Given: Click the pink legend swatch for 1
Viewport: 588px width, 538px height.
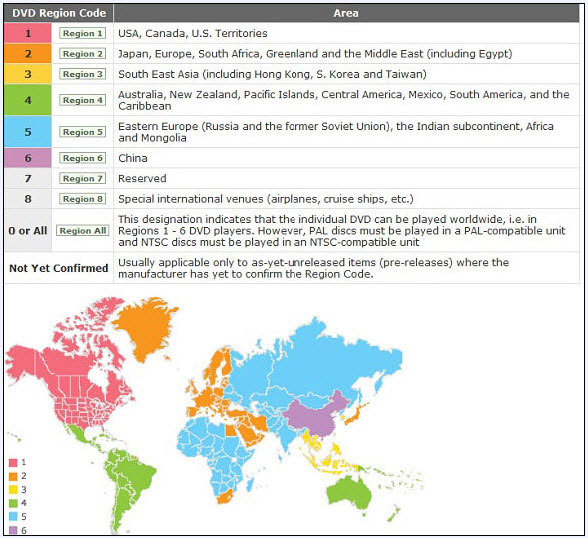Looking at the screenshot, I should (x=13, y=463).
